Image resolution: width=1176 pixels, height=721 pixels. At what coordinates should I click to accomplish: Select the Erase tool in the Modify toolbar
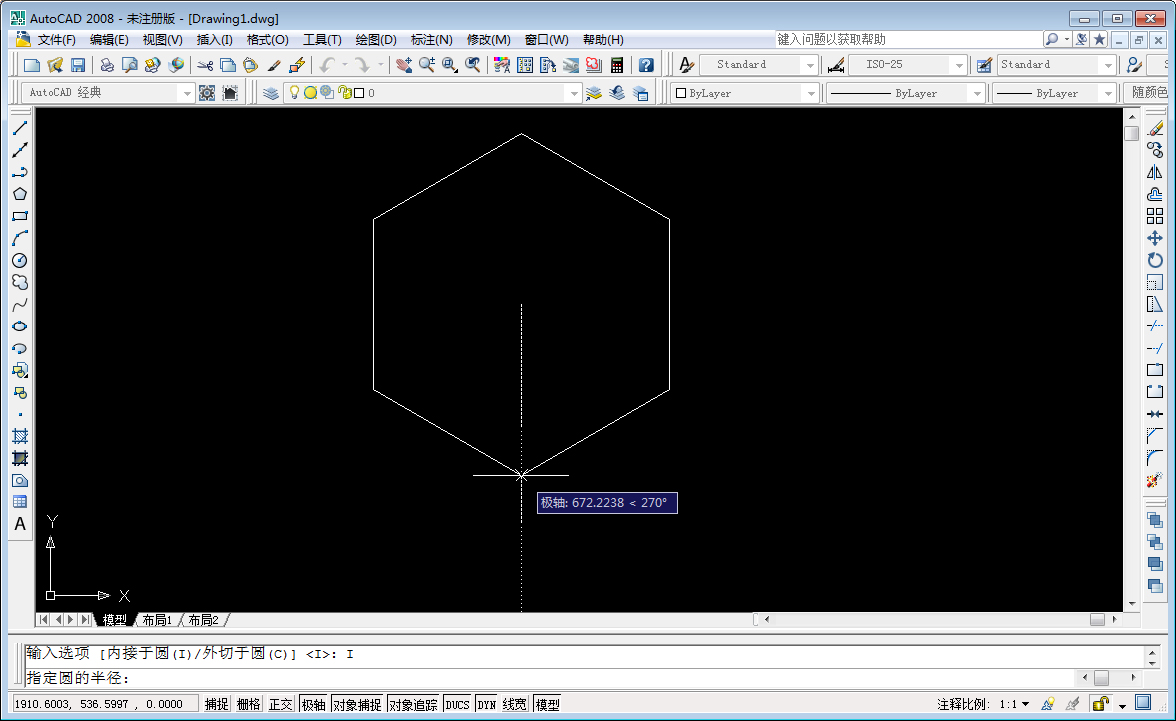(x=1155, y=128)
